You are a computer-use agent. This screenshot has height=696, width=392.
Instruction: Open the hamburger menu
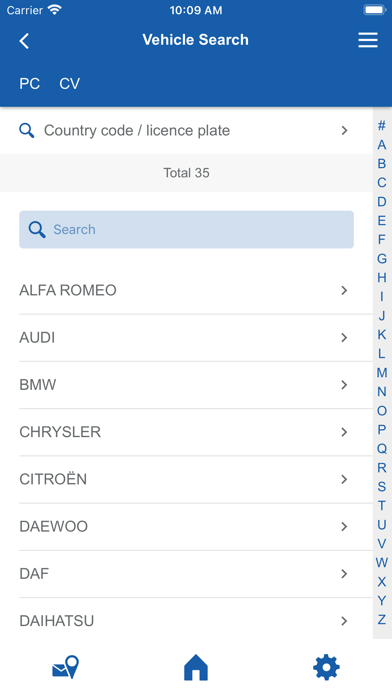368,40
